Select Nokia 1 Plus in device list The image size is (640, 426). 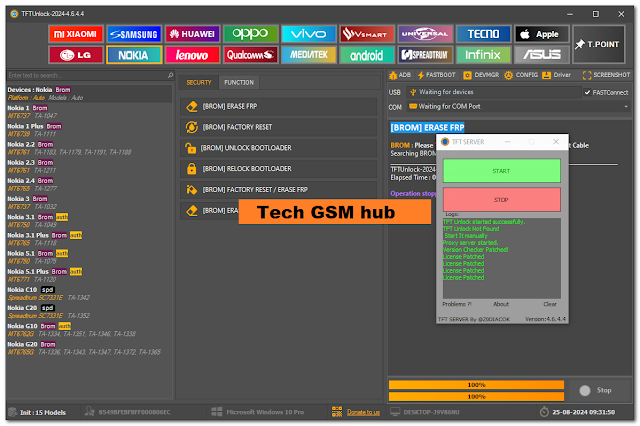click(89, 130)
